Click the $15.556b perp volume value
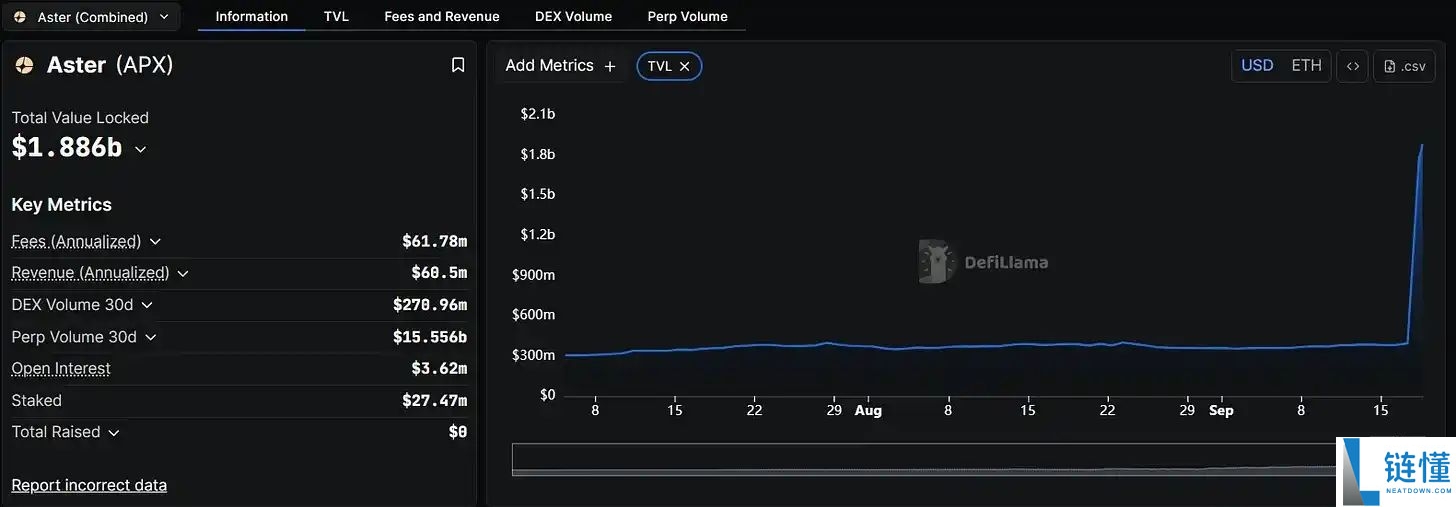The height and width of the screenshot is (507, 1456). pos(430,337)
